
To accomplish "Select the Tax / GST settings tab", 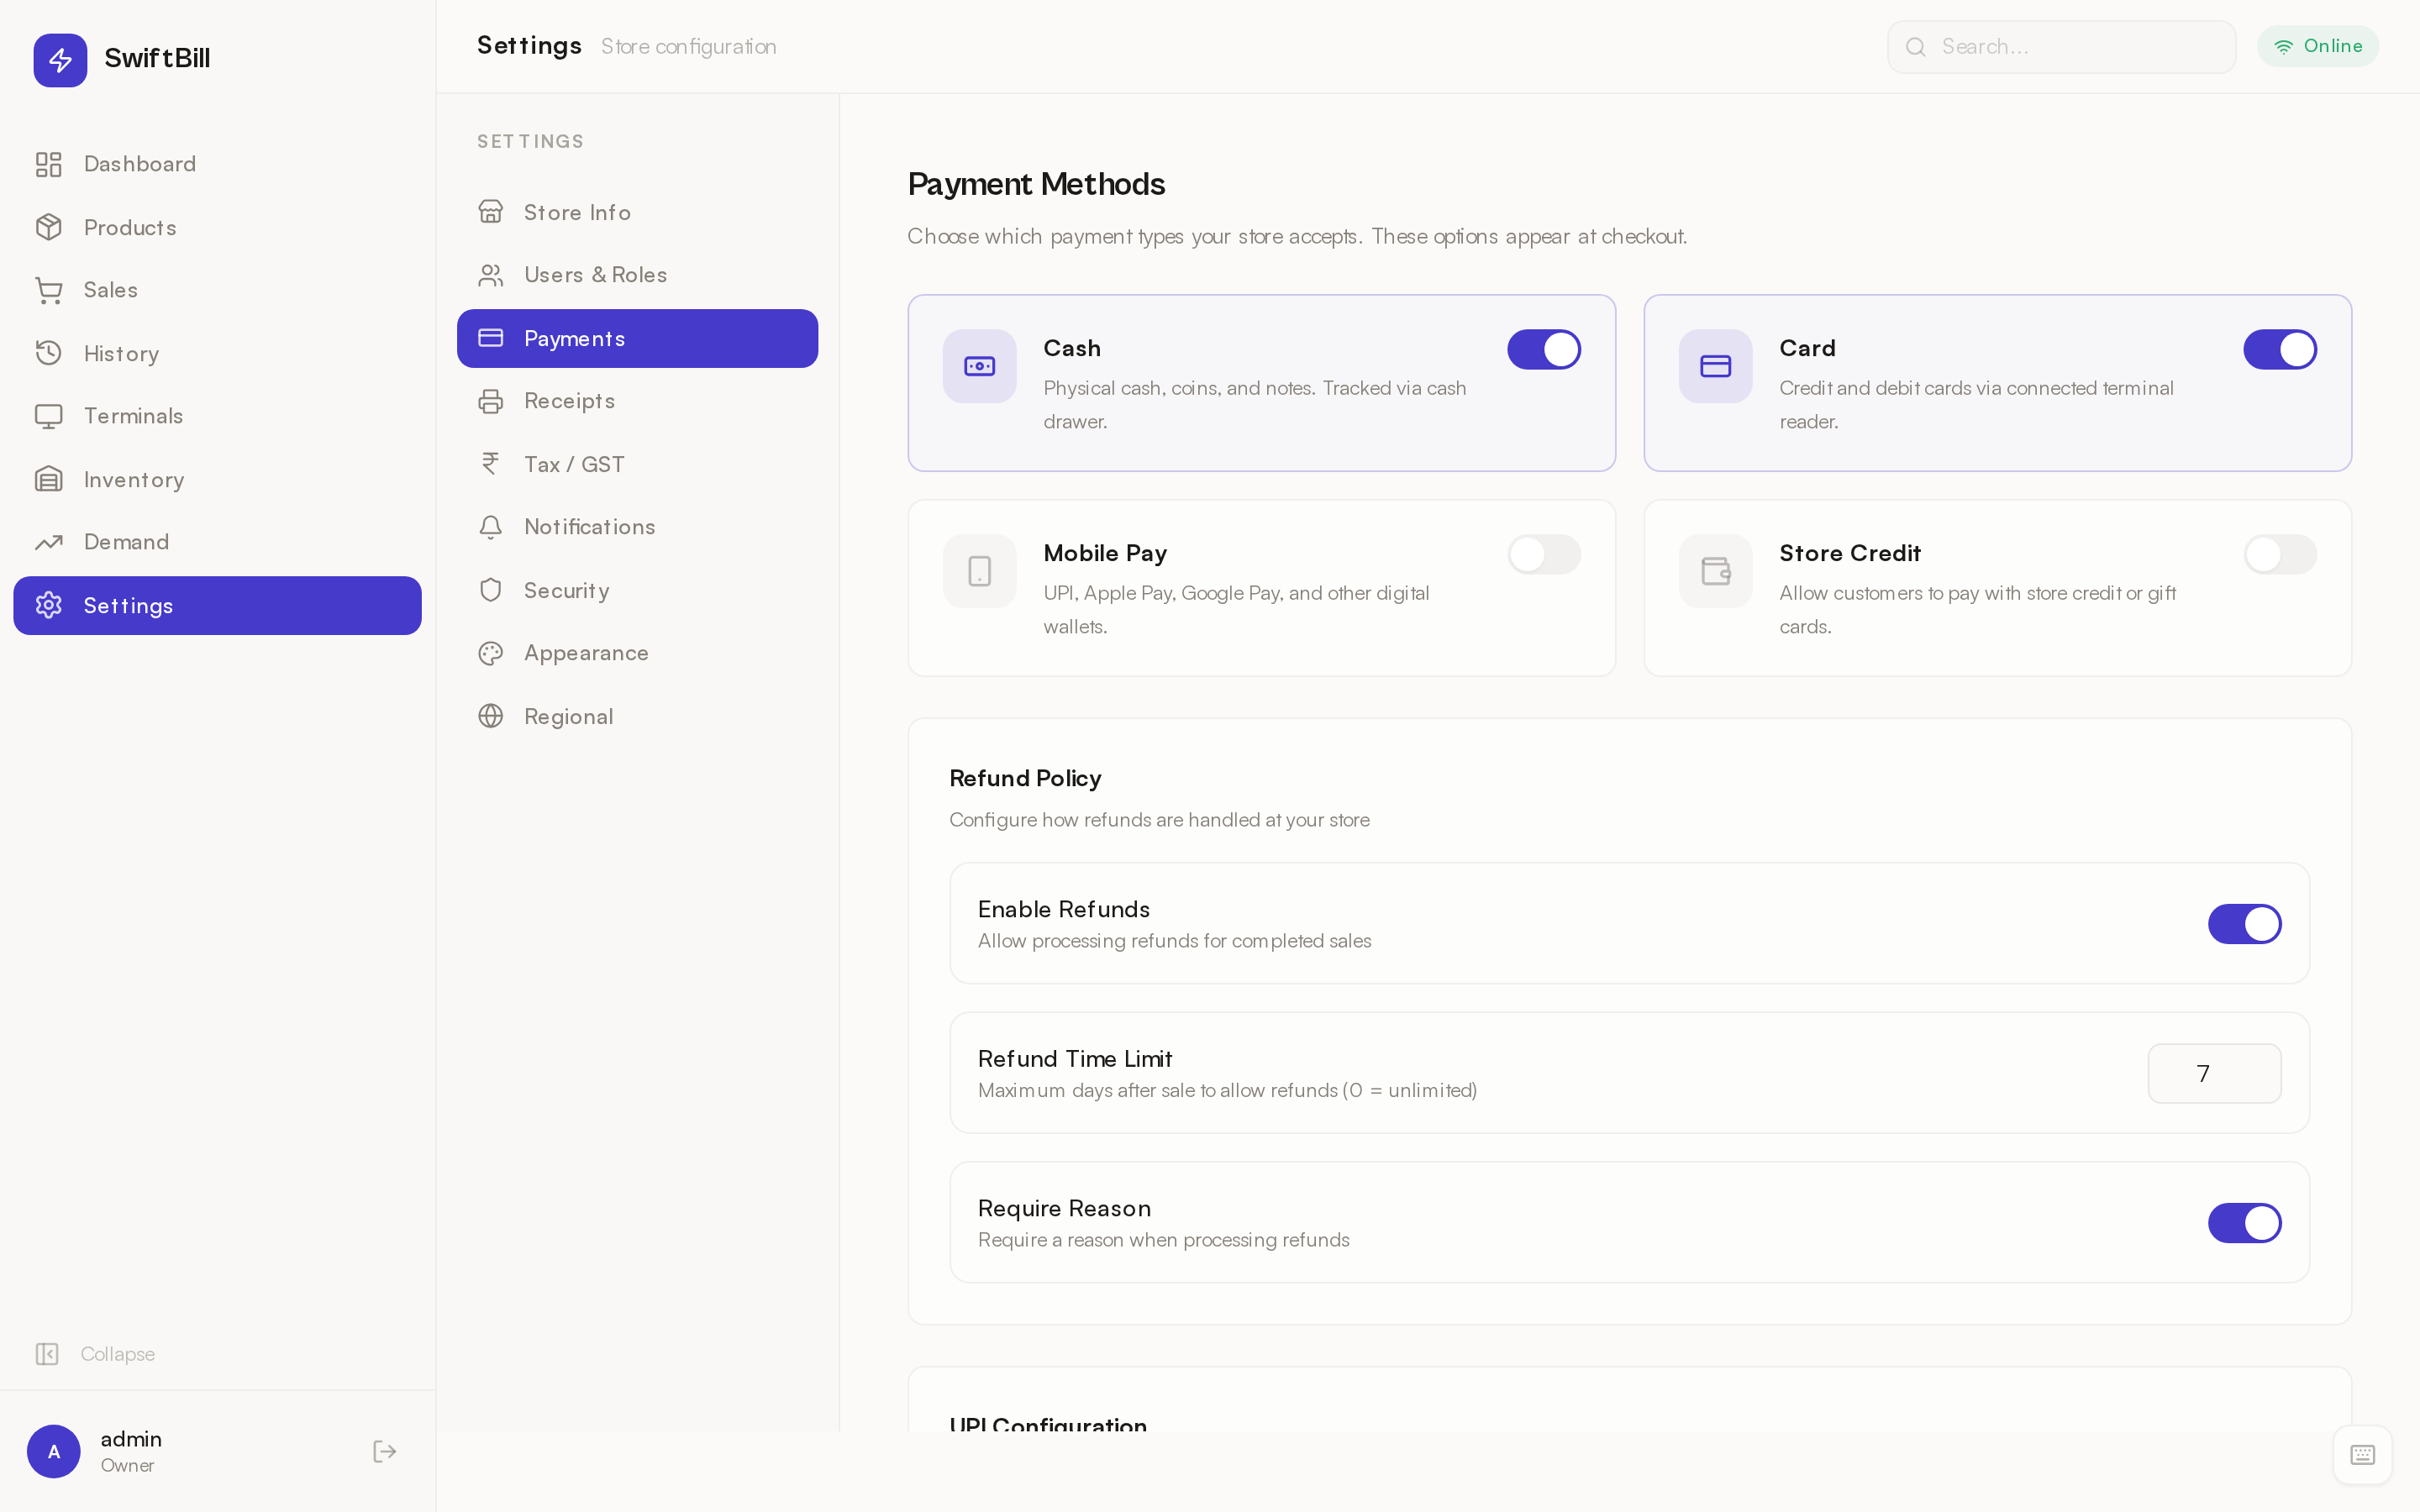I will point(637,464).
